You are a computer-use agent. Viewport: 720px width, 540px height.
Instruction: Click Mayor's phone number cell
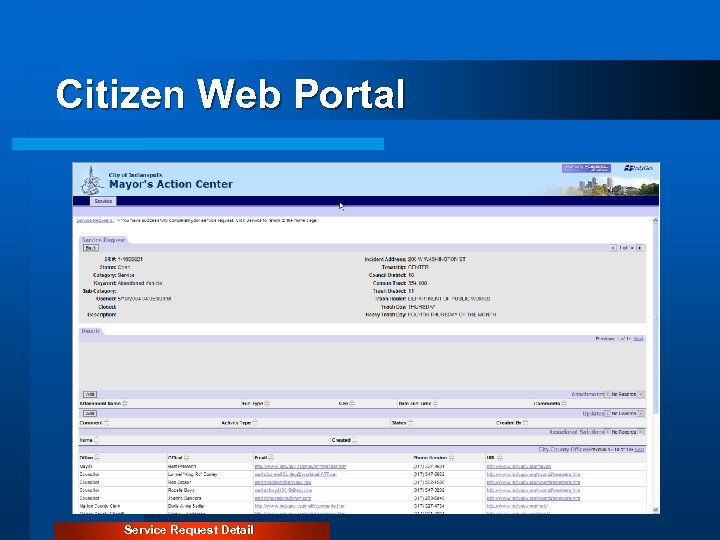(429, 467)
